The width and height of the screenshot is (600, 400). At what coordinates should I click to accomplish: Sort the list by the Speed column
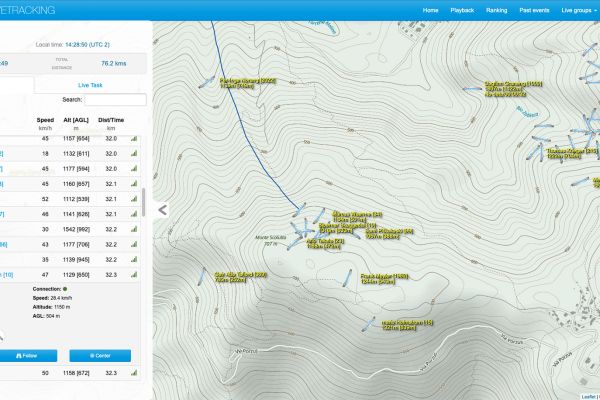point(45,120)
